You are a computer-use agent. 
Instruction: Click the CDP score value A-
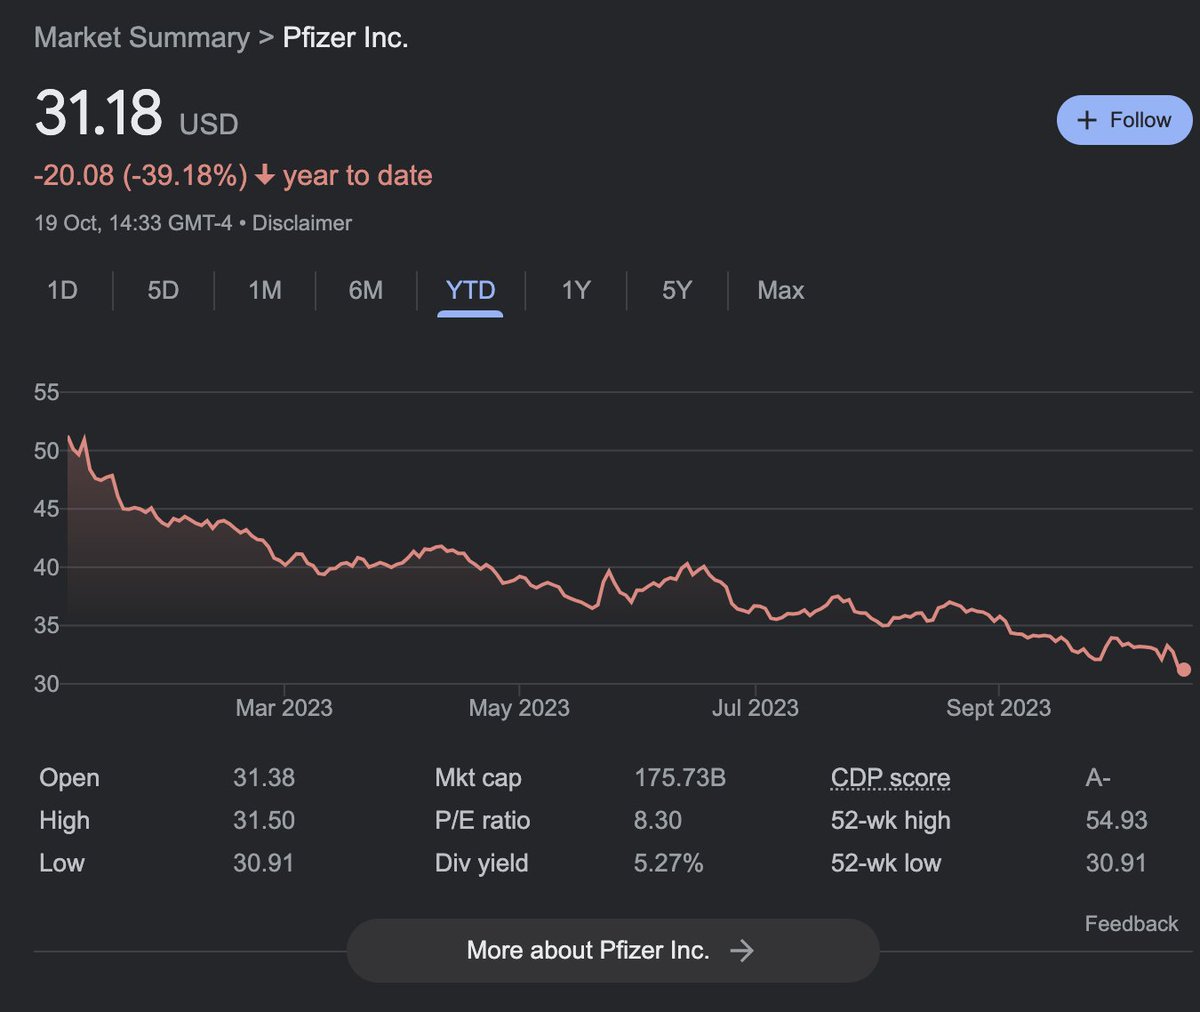[x=1098, y=778]
